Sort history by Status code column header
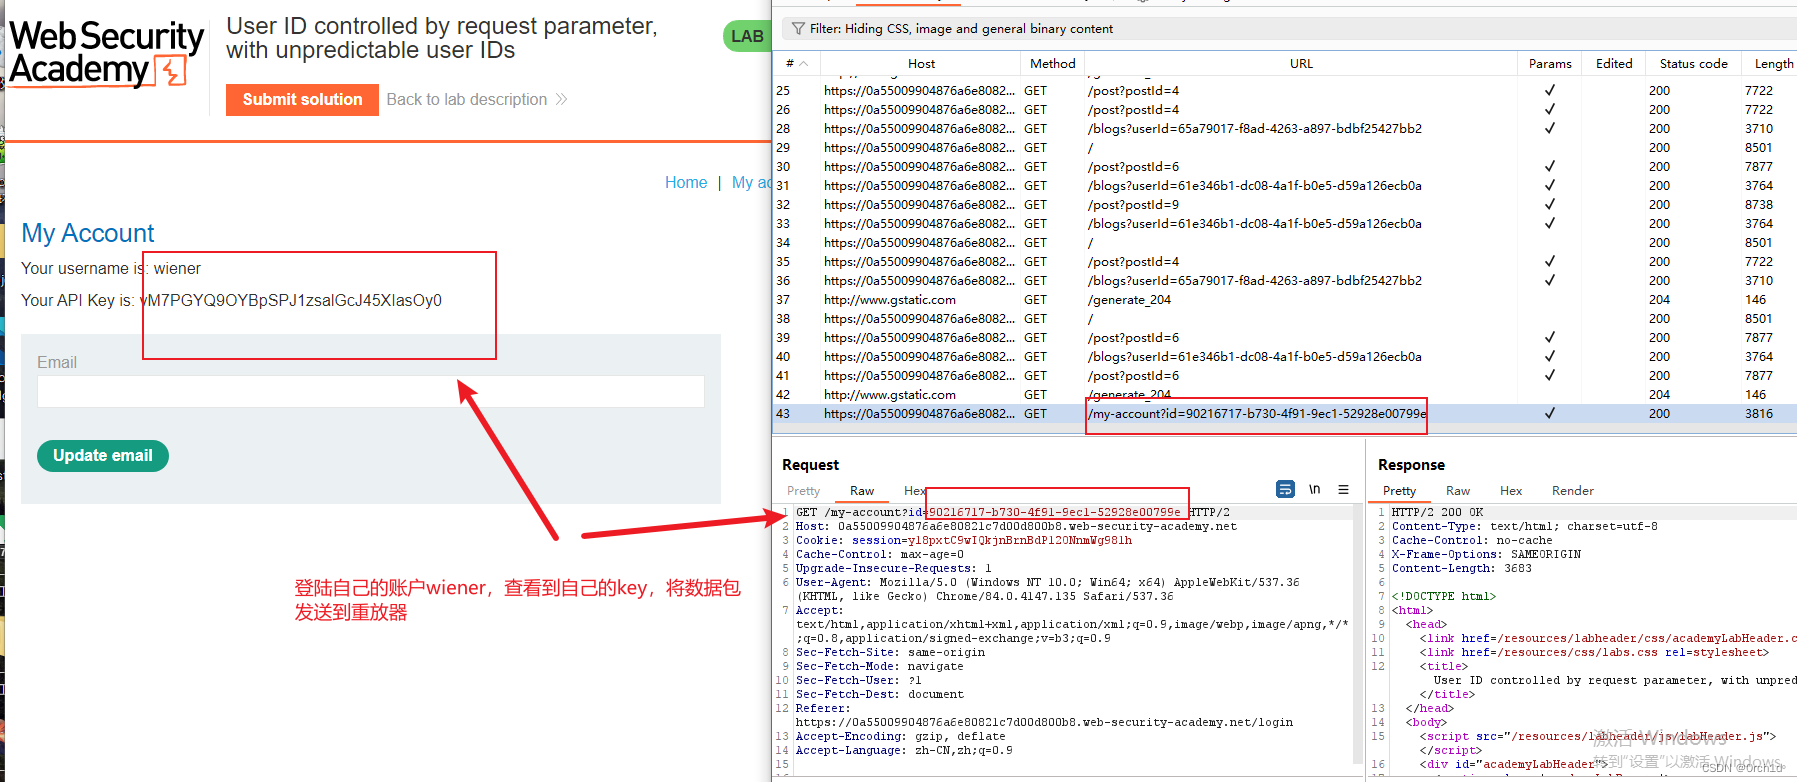 pos(1693,63)
